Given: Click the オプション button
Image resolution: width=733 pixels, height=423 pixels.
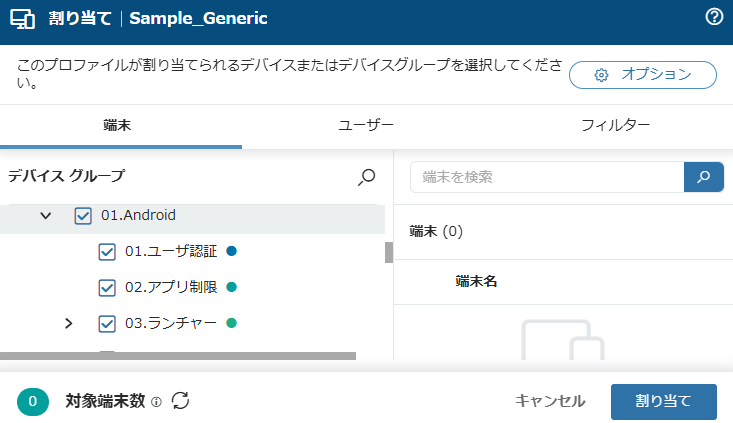Looking at the screenshot, I should 643,75.
